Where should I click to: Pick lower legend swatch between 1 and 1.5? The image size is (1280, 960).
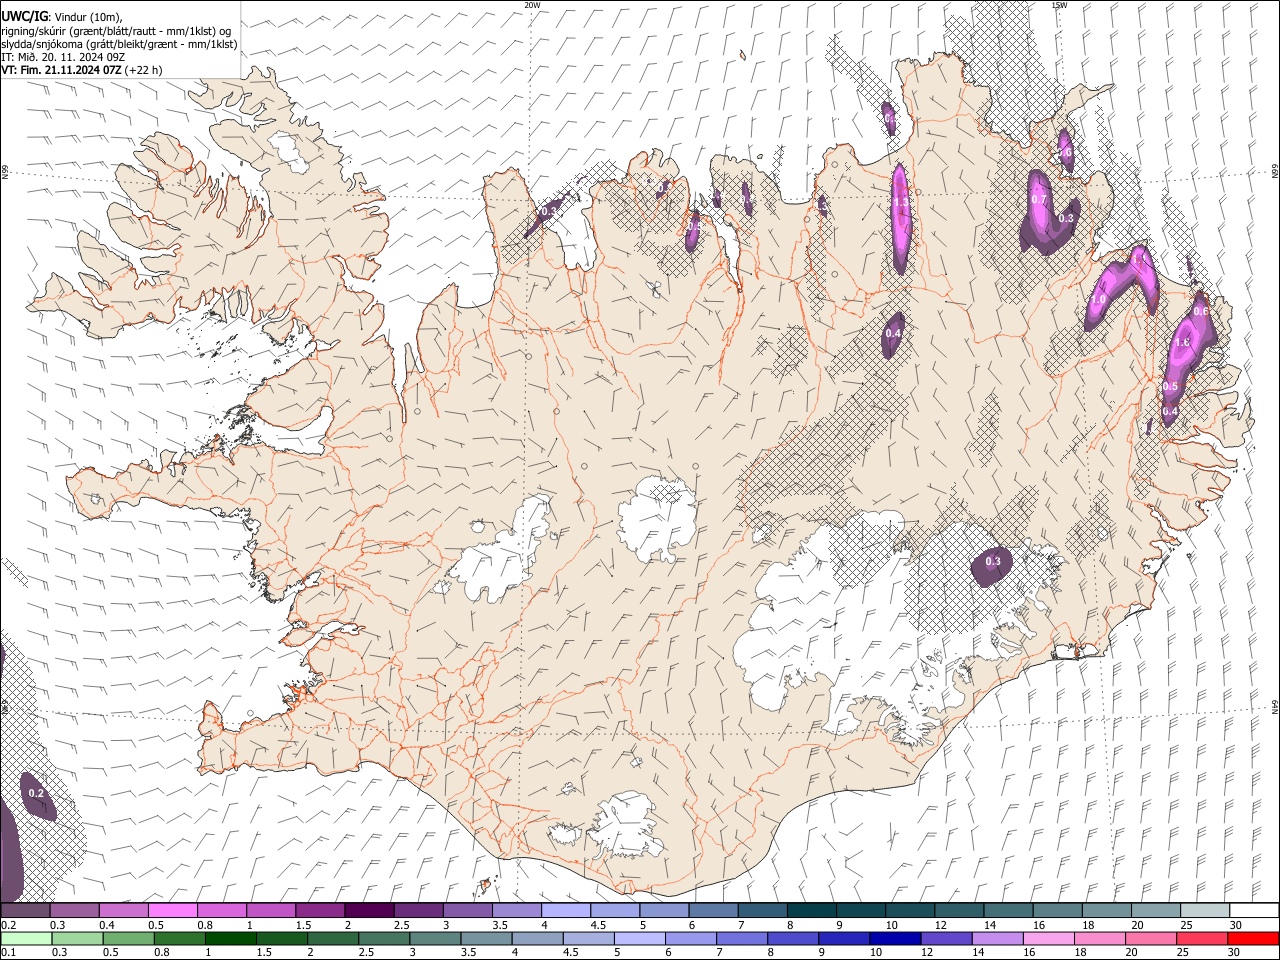[230, 938]
